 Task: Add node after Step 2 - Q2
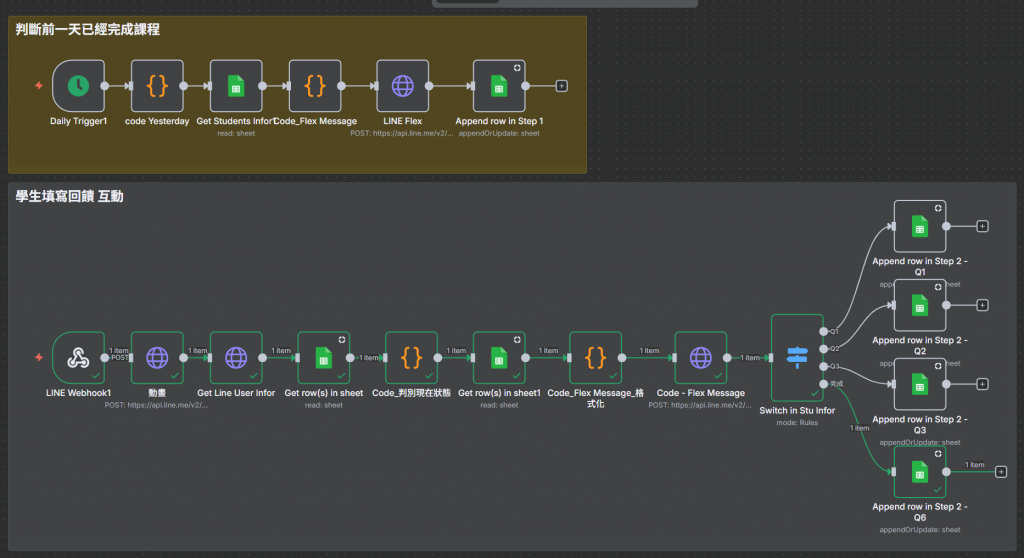982,305
